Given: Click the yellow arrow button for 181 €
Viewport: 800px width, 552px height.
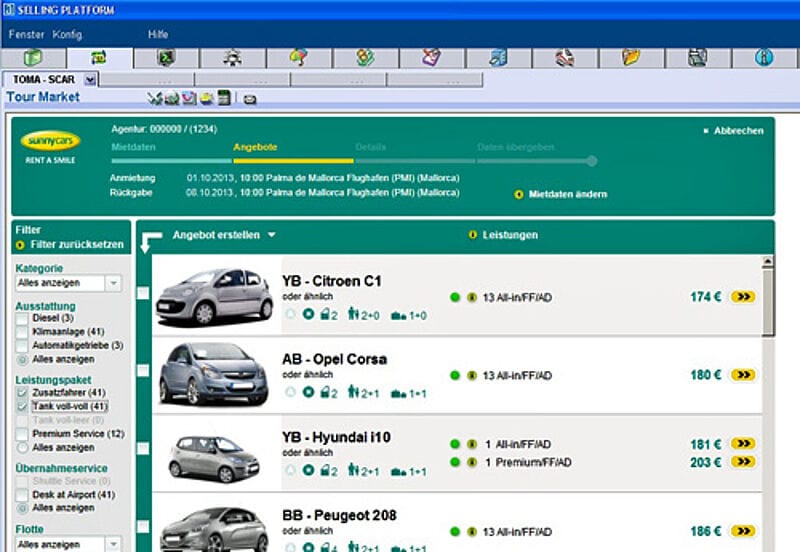Looking at the screenshot, I should coord(743,443).
